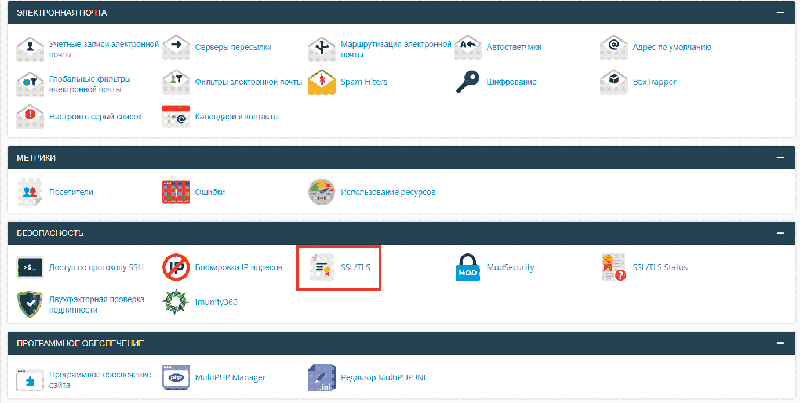Open the yellow Spam Filters envelope icon
The height and width of the screenshot is (403, 800).
click(322, 83)
